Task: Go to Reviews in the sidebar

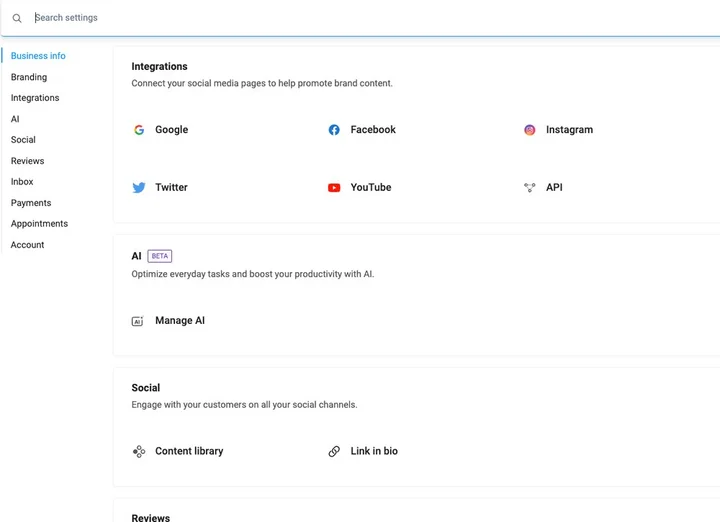Action: pos(28,161)
